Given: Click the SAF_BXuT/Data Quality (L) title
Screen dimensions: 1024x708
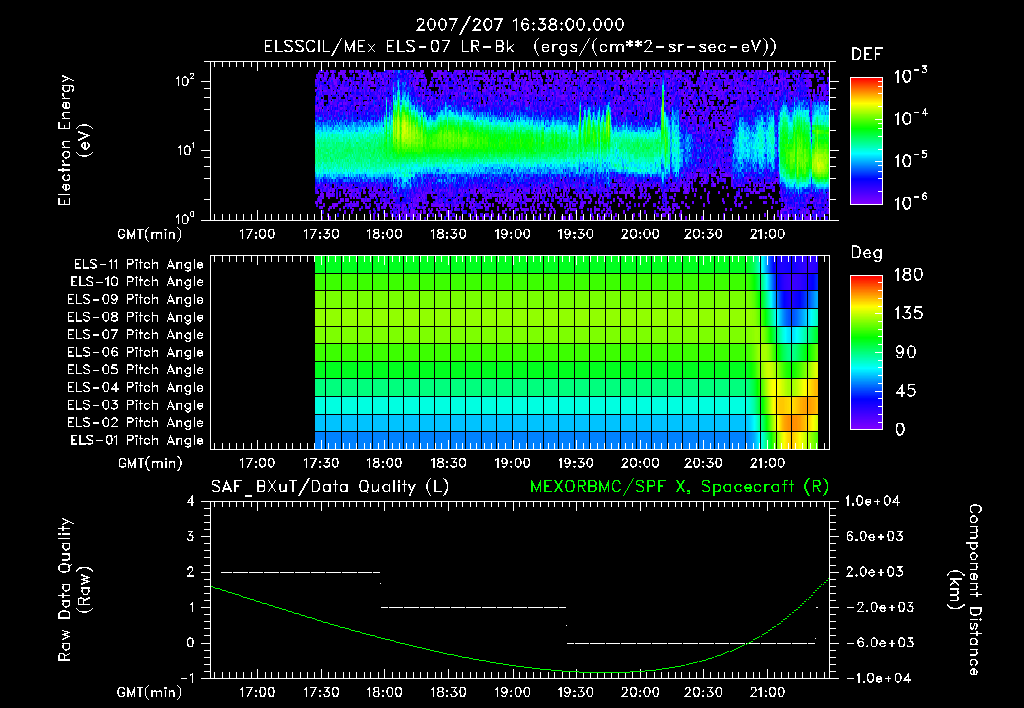Looking at the screenshot, I should (330, 487).
